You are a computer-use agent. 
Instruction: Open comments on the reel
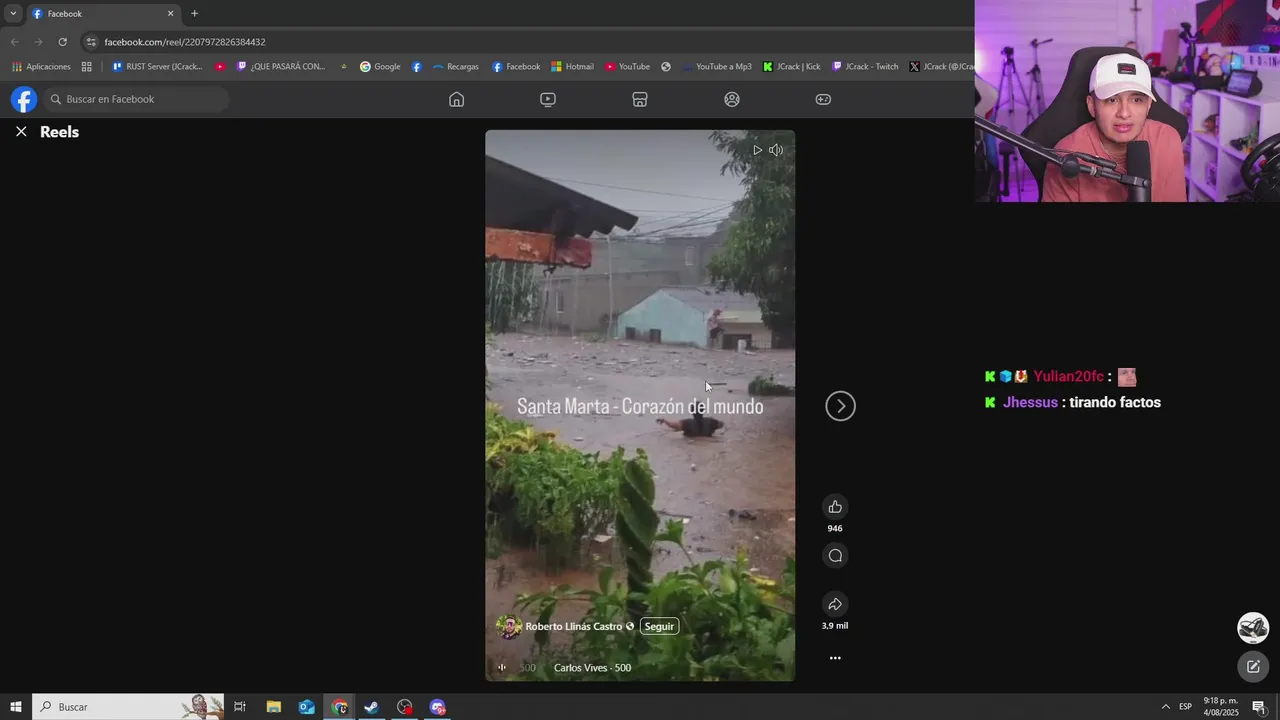[x=835, y=555]
